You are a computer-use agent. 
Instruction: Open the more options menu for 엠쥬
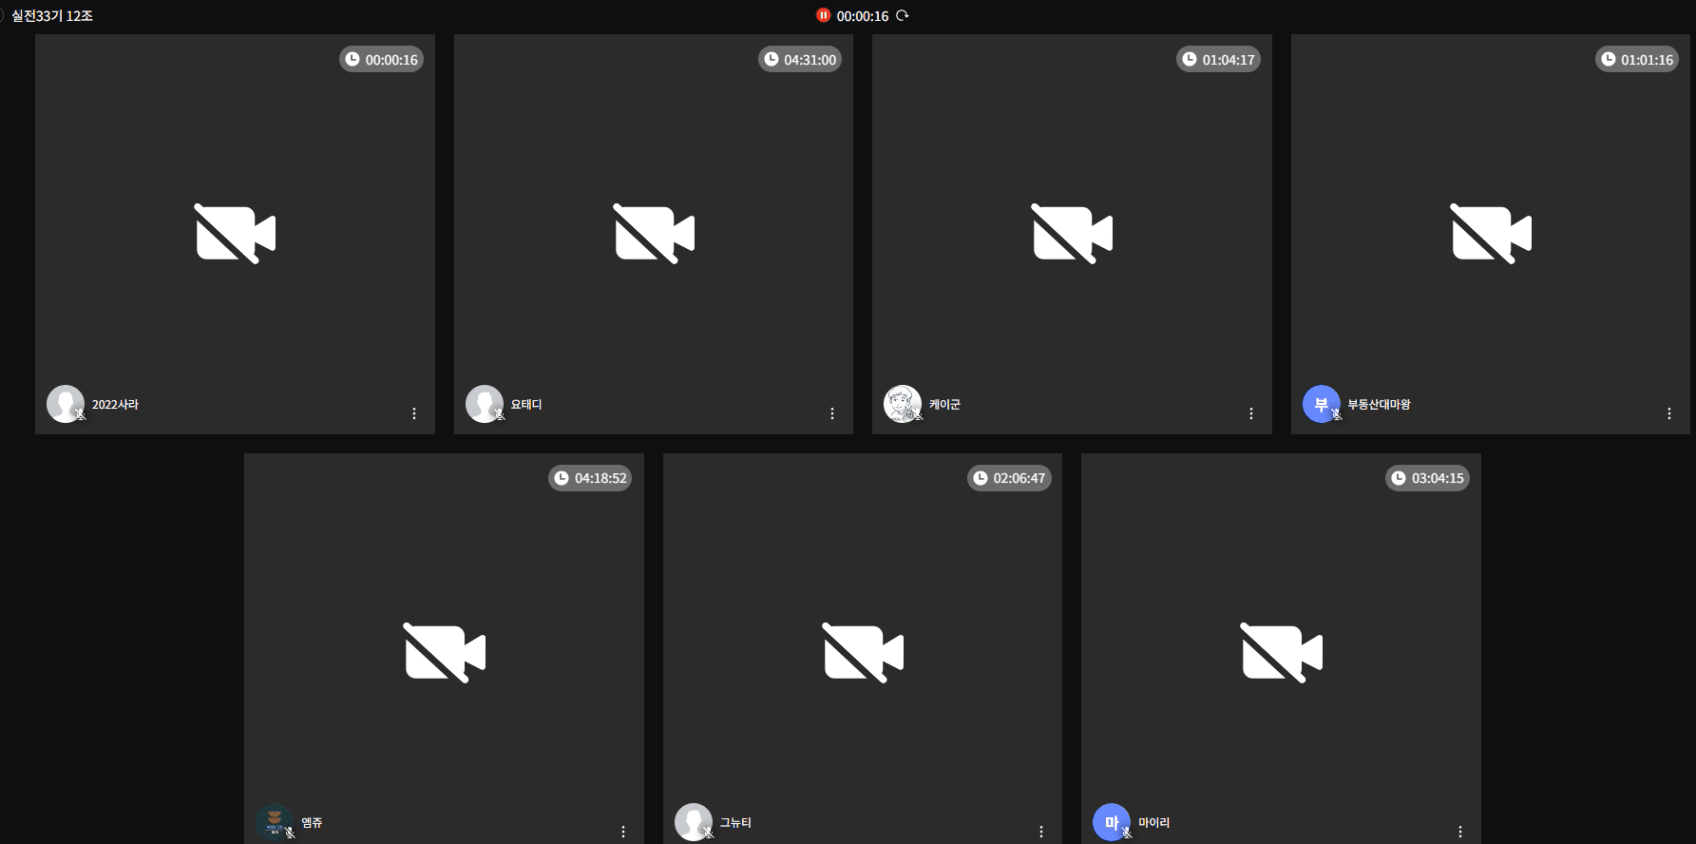pos(623,832)
